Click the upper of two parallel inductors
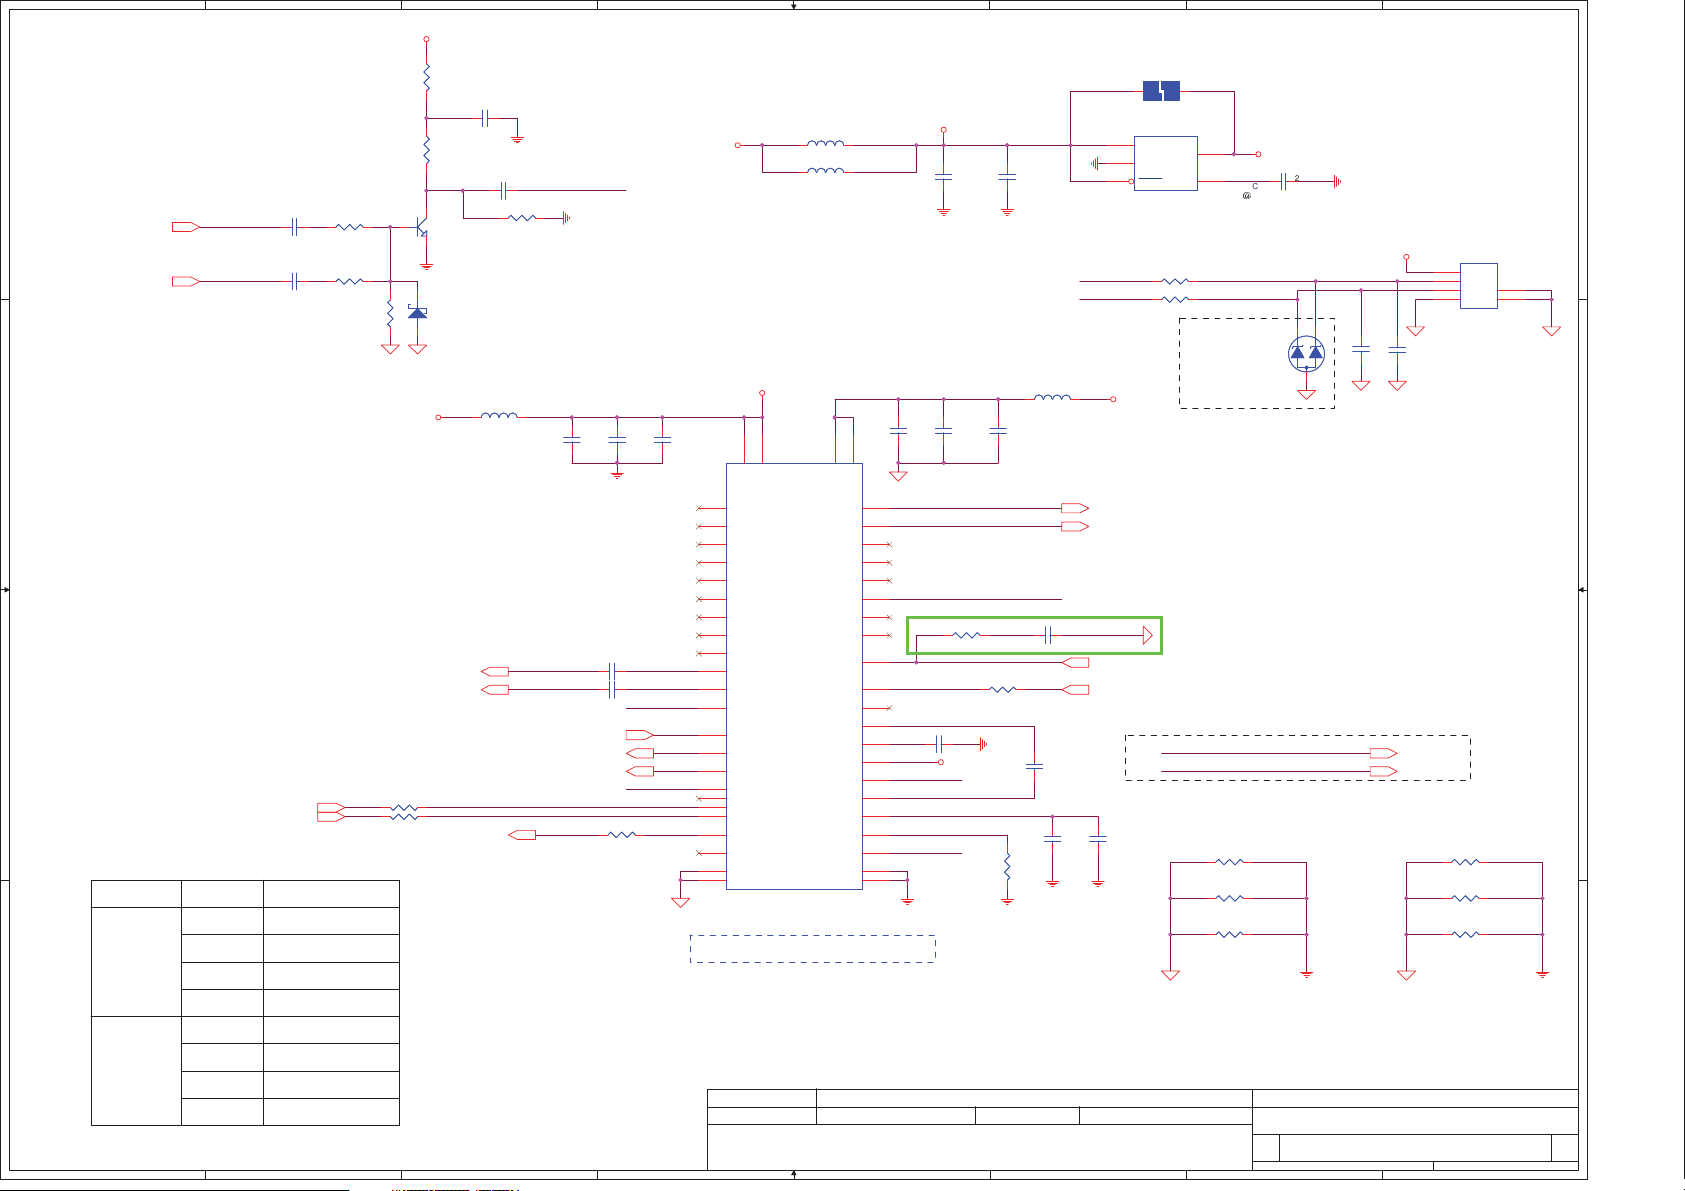Screen dimensions: 1685x1191 [x=825, y=145]
